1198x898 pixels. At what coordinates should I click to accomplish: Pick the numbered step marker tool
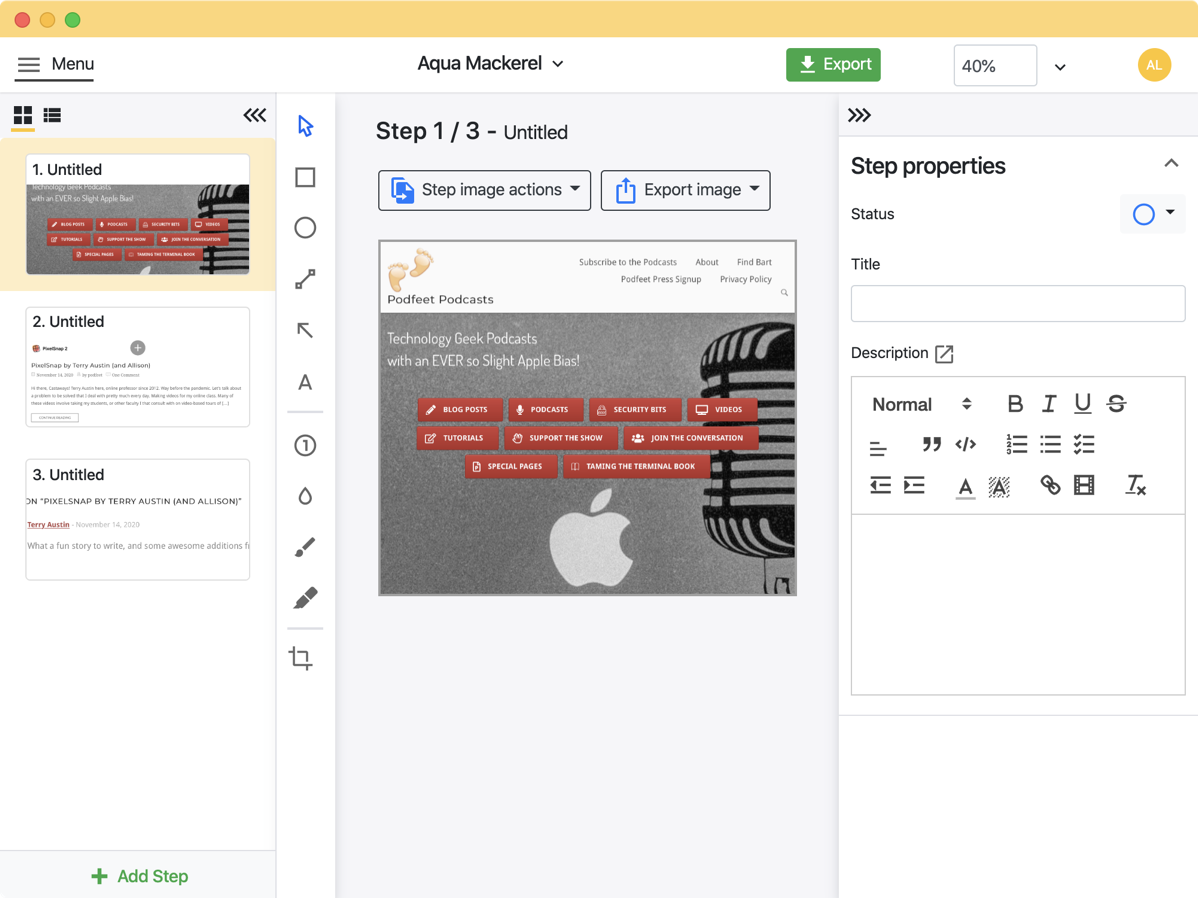[x=305, y=445]
